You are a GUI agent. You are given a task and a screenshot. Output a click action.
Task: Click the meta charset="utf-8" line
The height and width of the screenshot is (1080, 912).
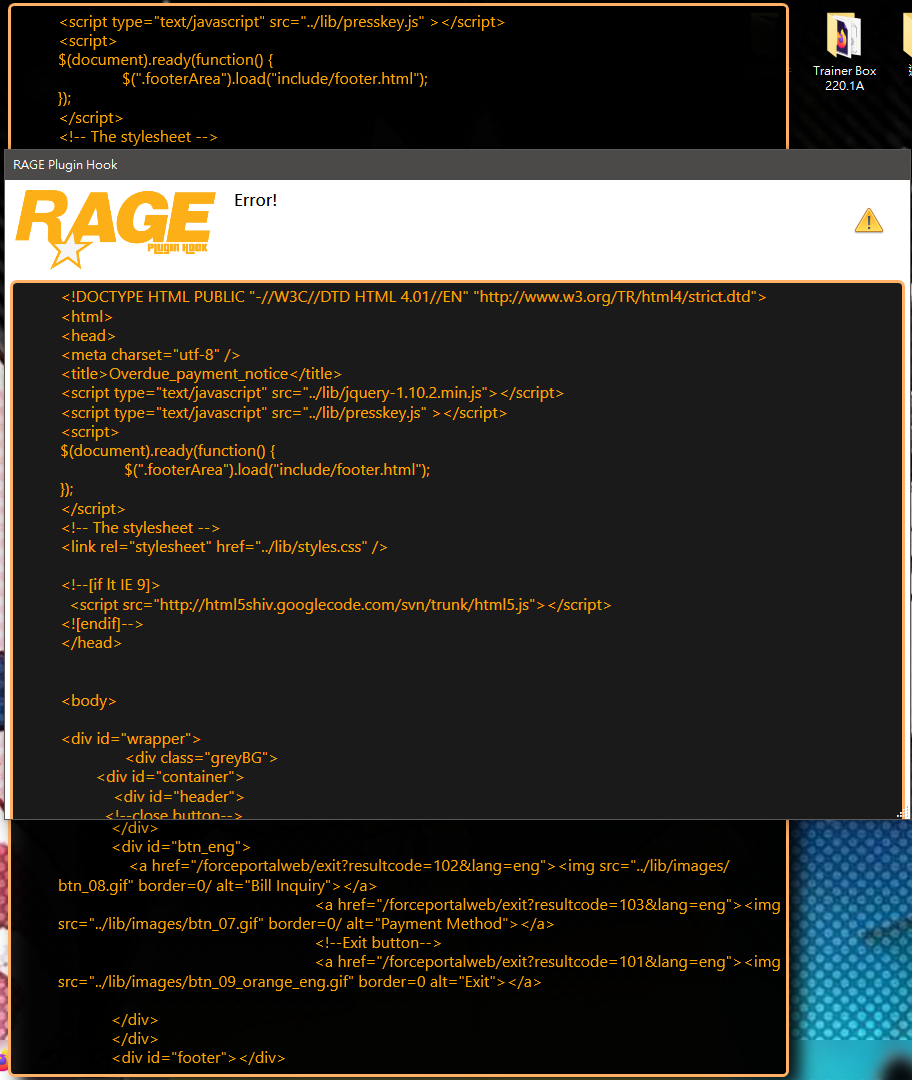[x=150, y=355]
